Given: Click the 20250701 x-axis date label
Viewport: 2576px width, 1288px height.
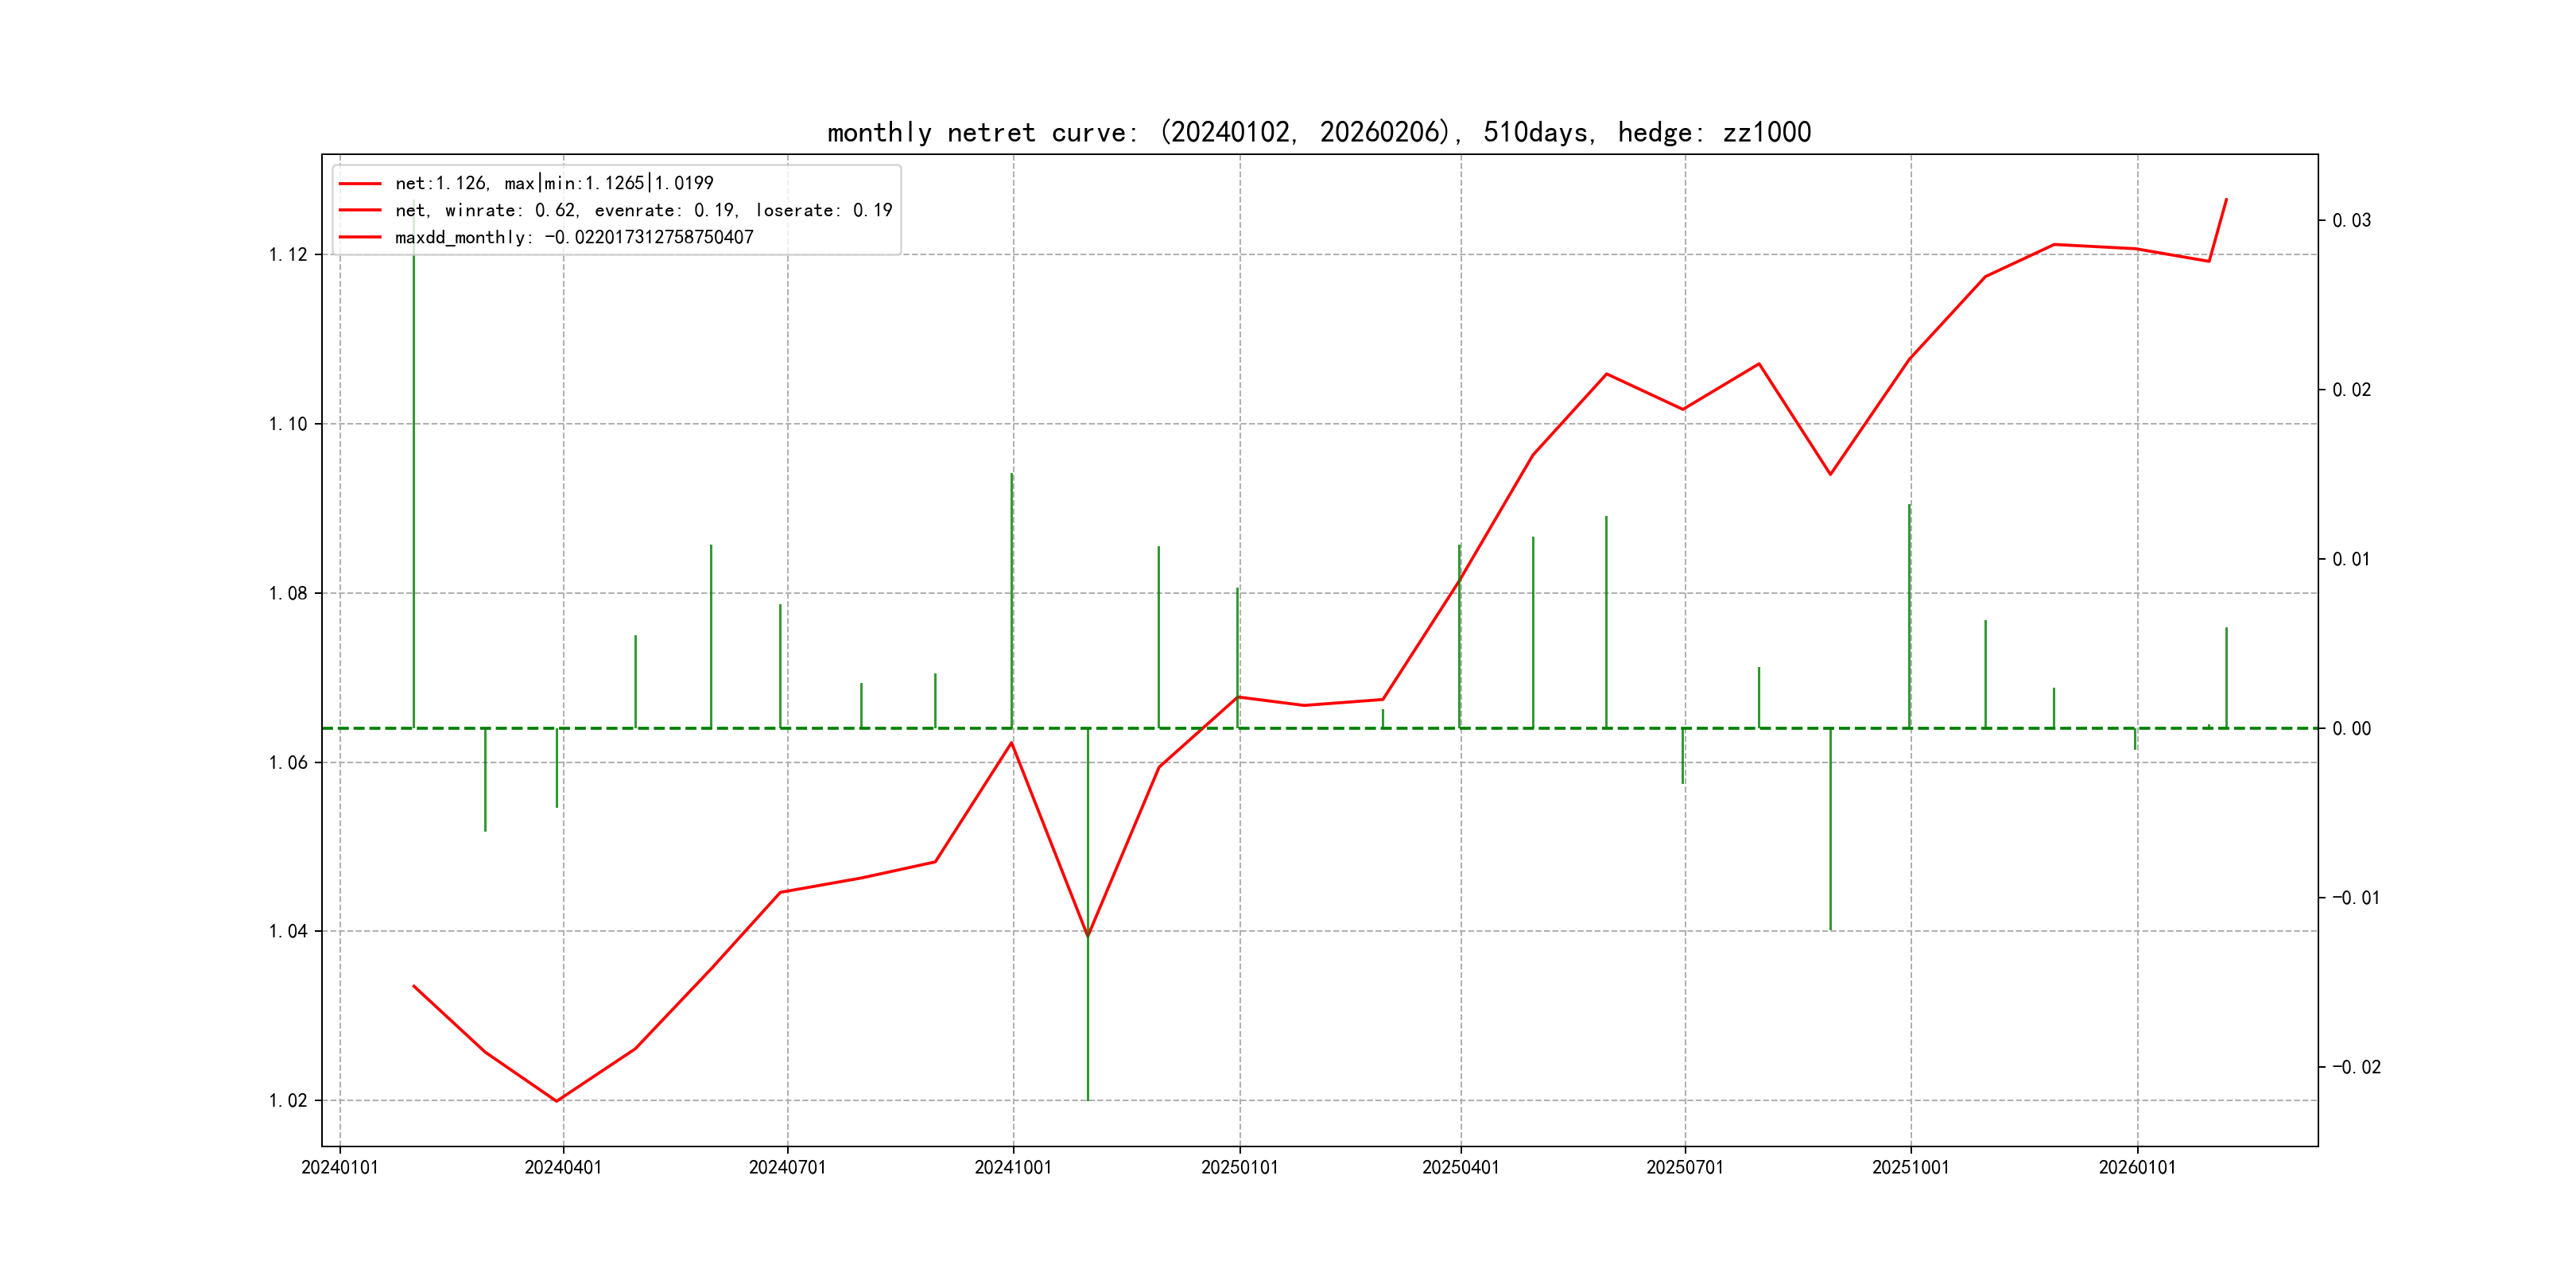Looking at the screenshot, I should [1684, 1168].
